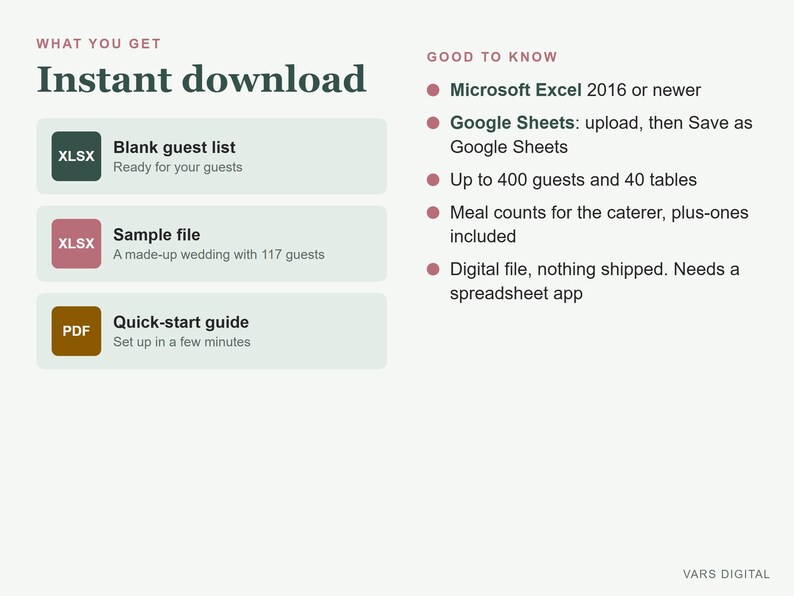Click the 'WHAT YOU GET' label
The height and width of the screenshot is (596, 794).
click(99, 44)
